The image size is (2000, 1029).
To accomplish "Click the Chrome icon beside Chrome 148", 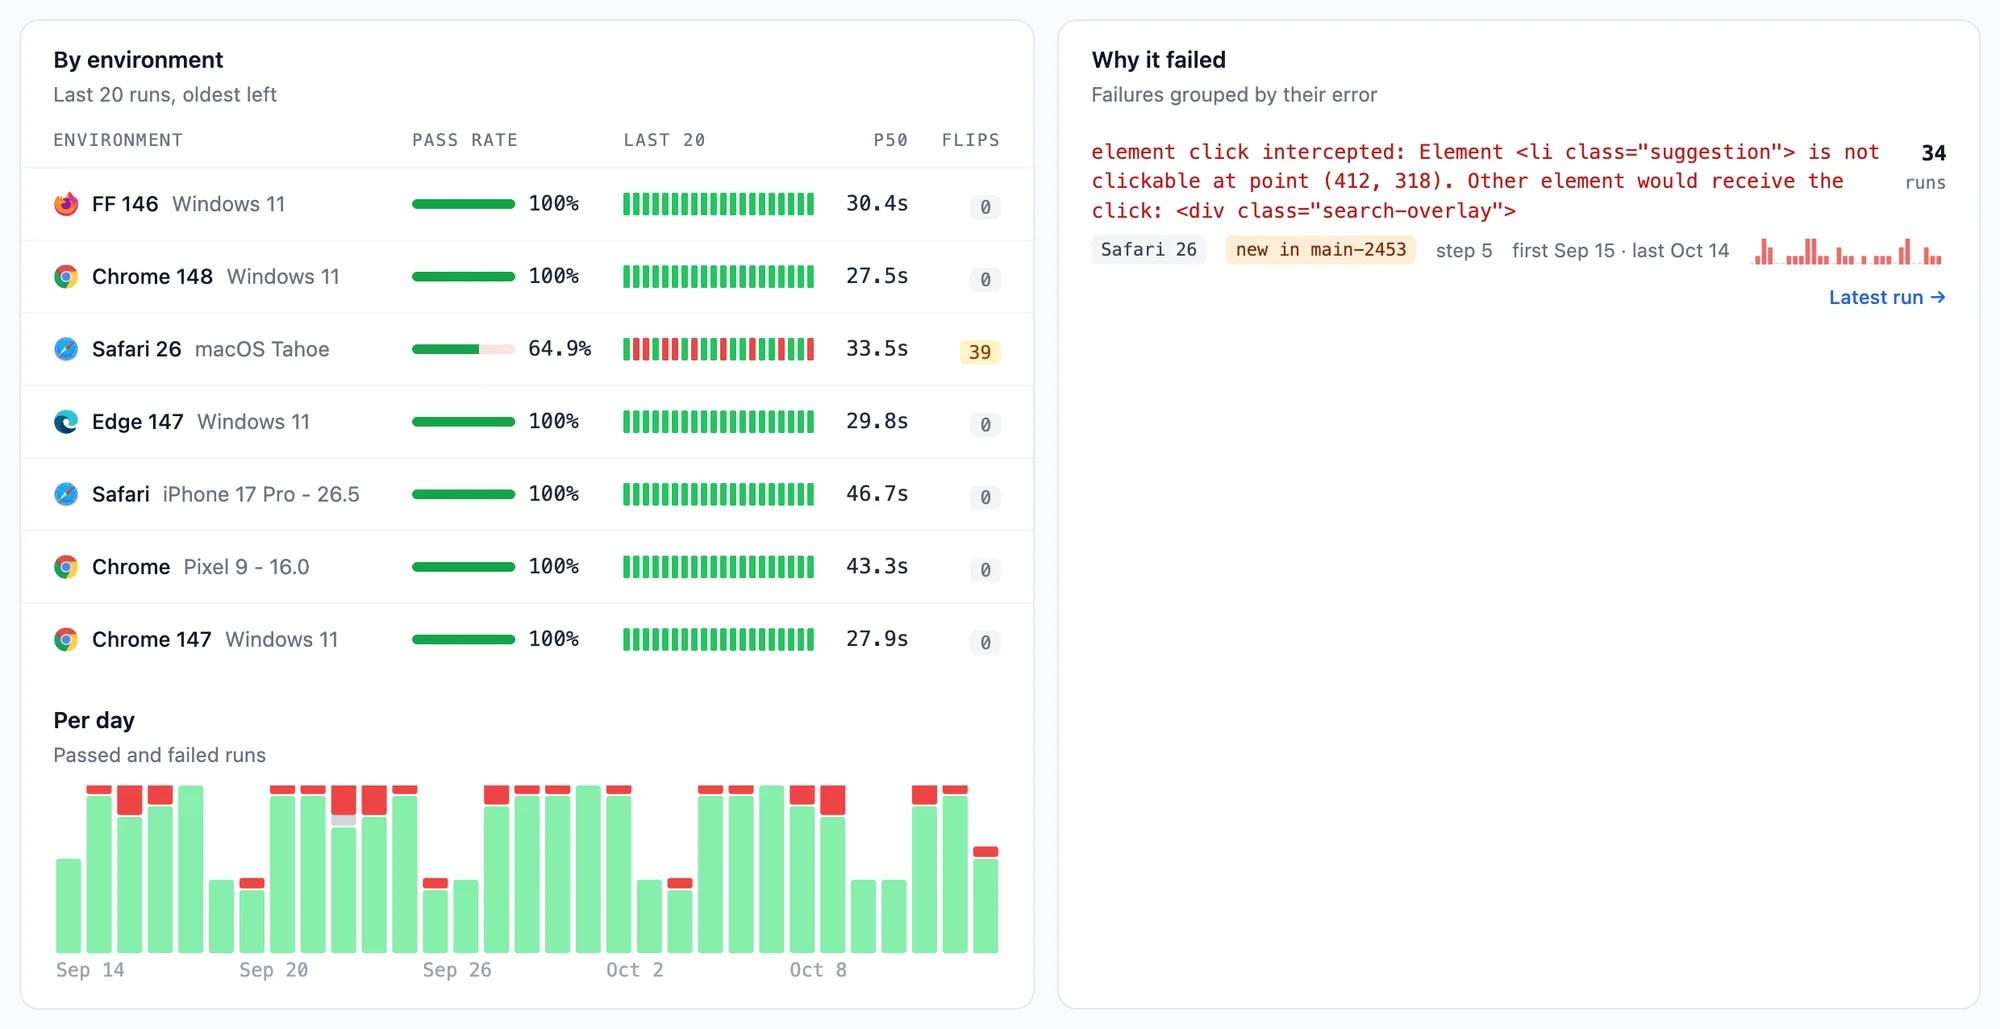I will pos(66,277).
